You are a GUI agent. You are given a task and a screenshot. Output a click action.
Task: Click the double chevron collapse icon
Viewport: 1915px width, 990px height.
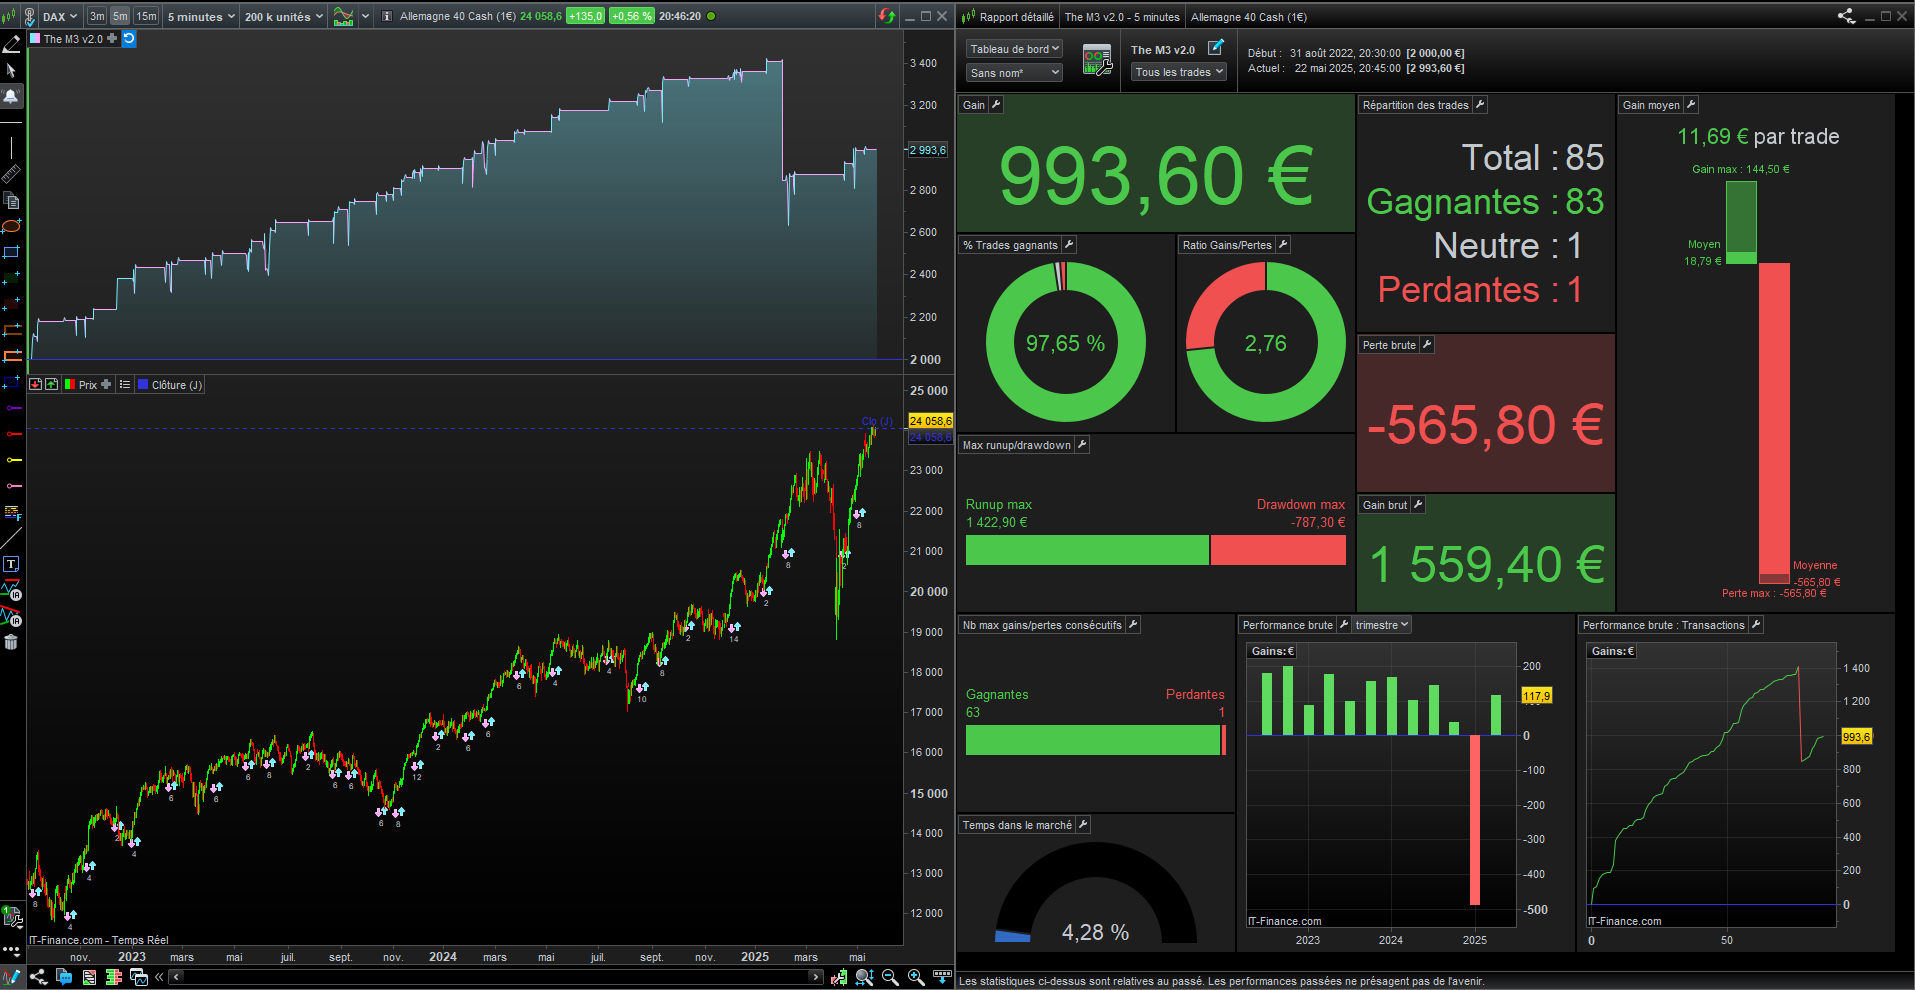point(159,977)
